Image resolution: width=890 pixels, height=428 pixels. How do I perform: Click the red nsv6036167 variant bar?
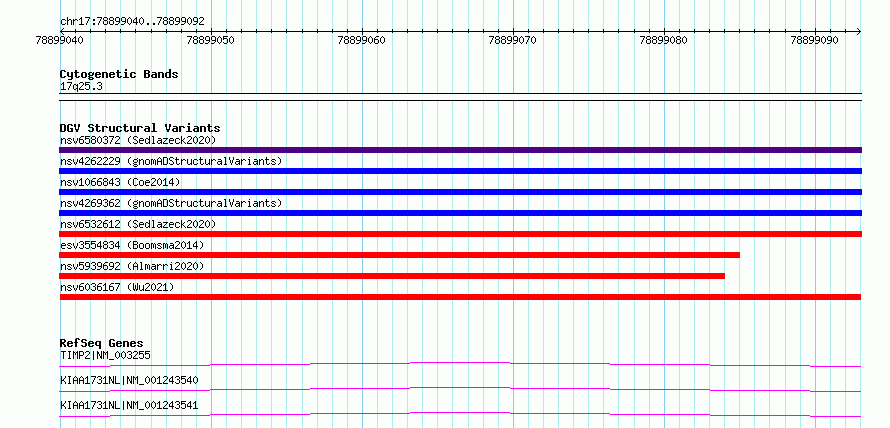[460, 297]
